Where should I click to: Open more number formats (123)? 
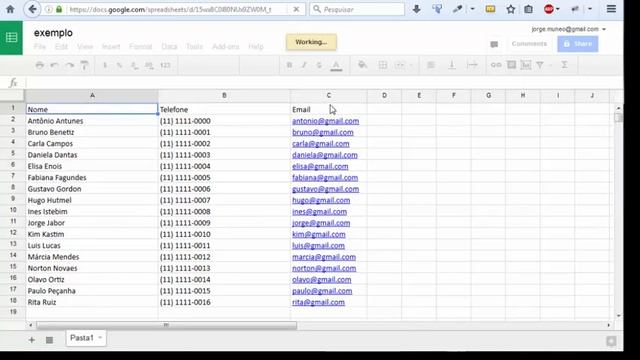165,65
